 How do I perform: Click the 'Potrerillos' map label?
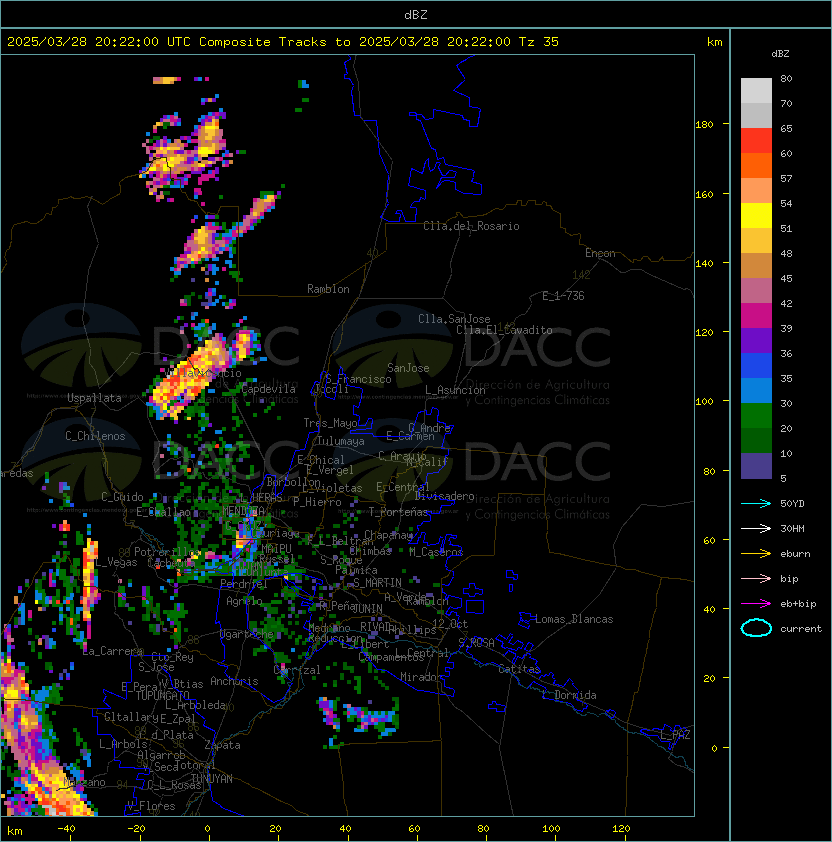(x=167, y=552)
